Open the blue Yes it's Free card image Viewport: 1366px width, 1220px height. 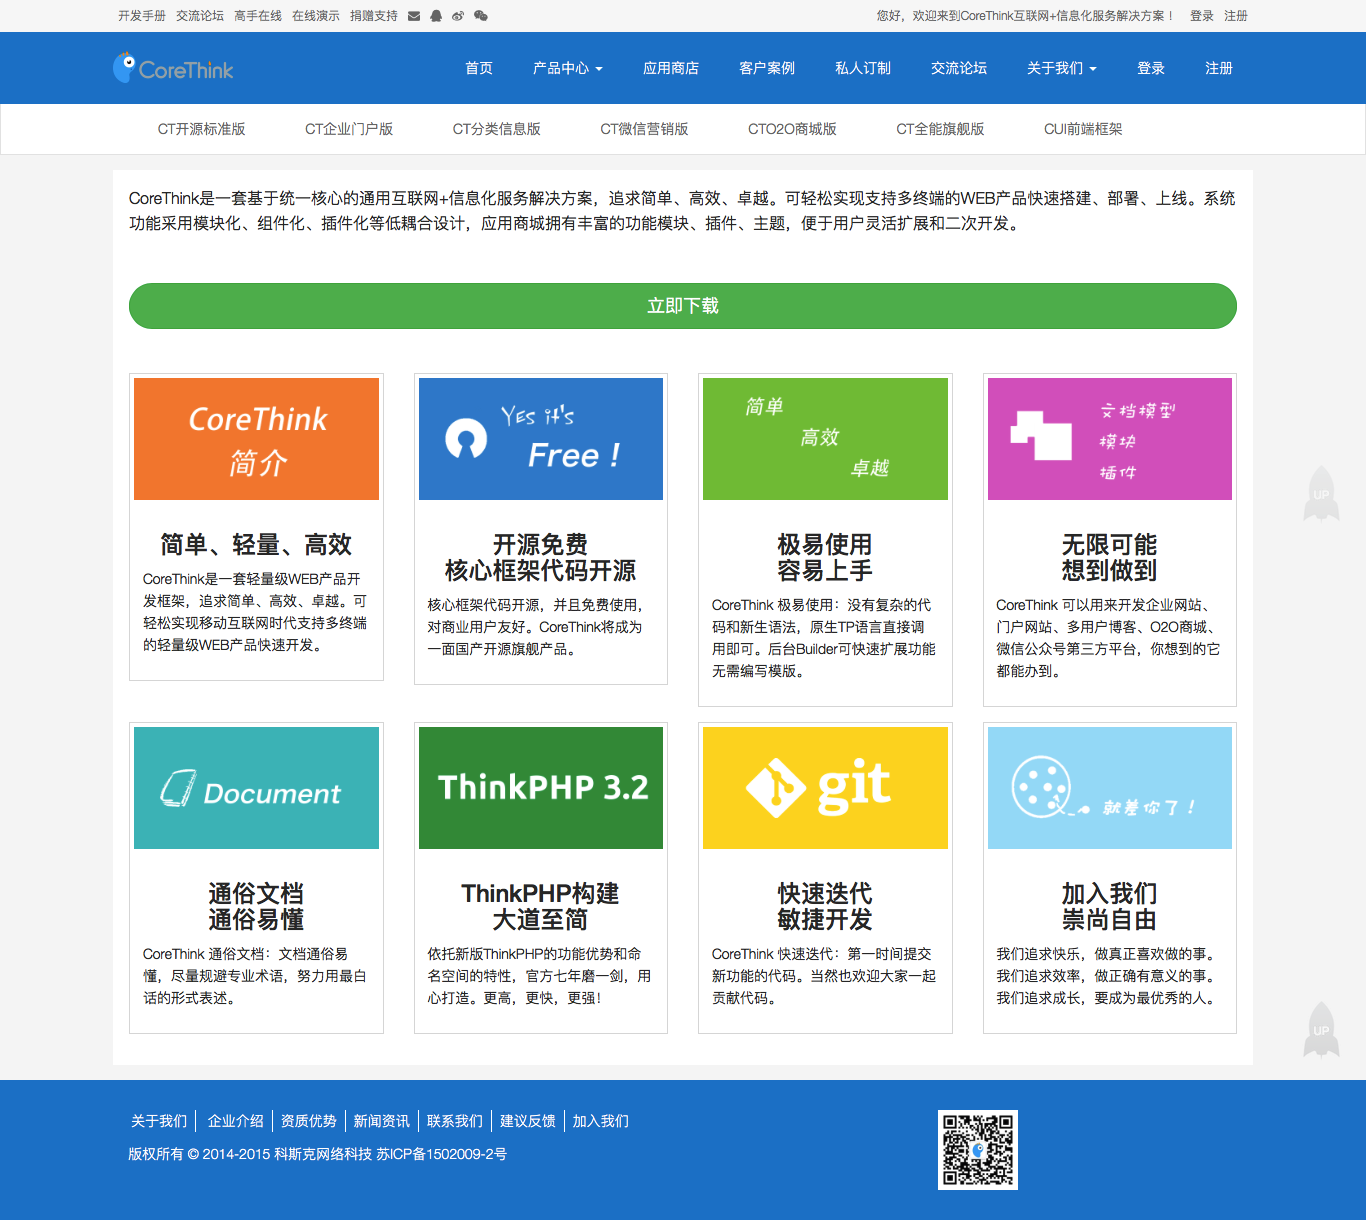tap(541, 439)
